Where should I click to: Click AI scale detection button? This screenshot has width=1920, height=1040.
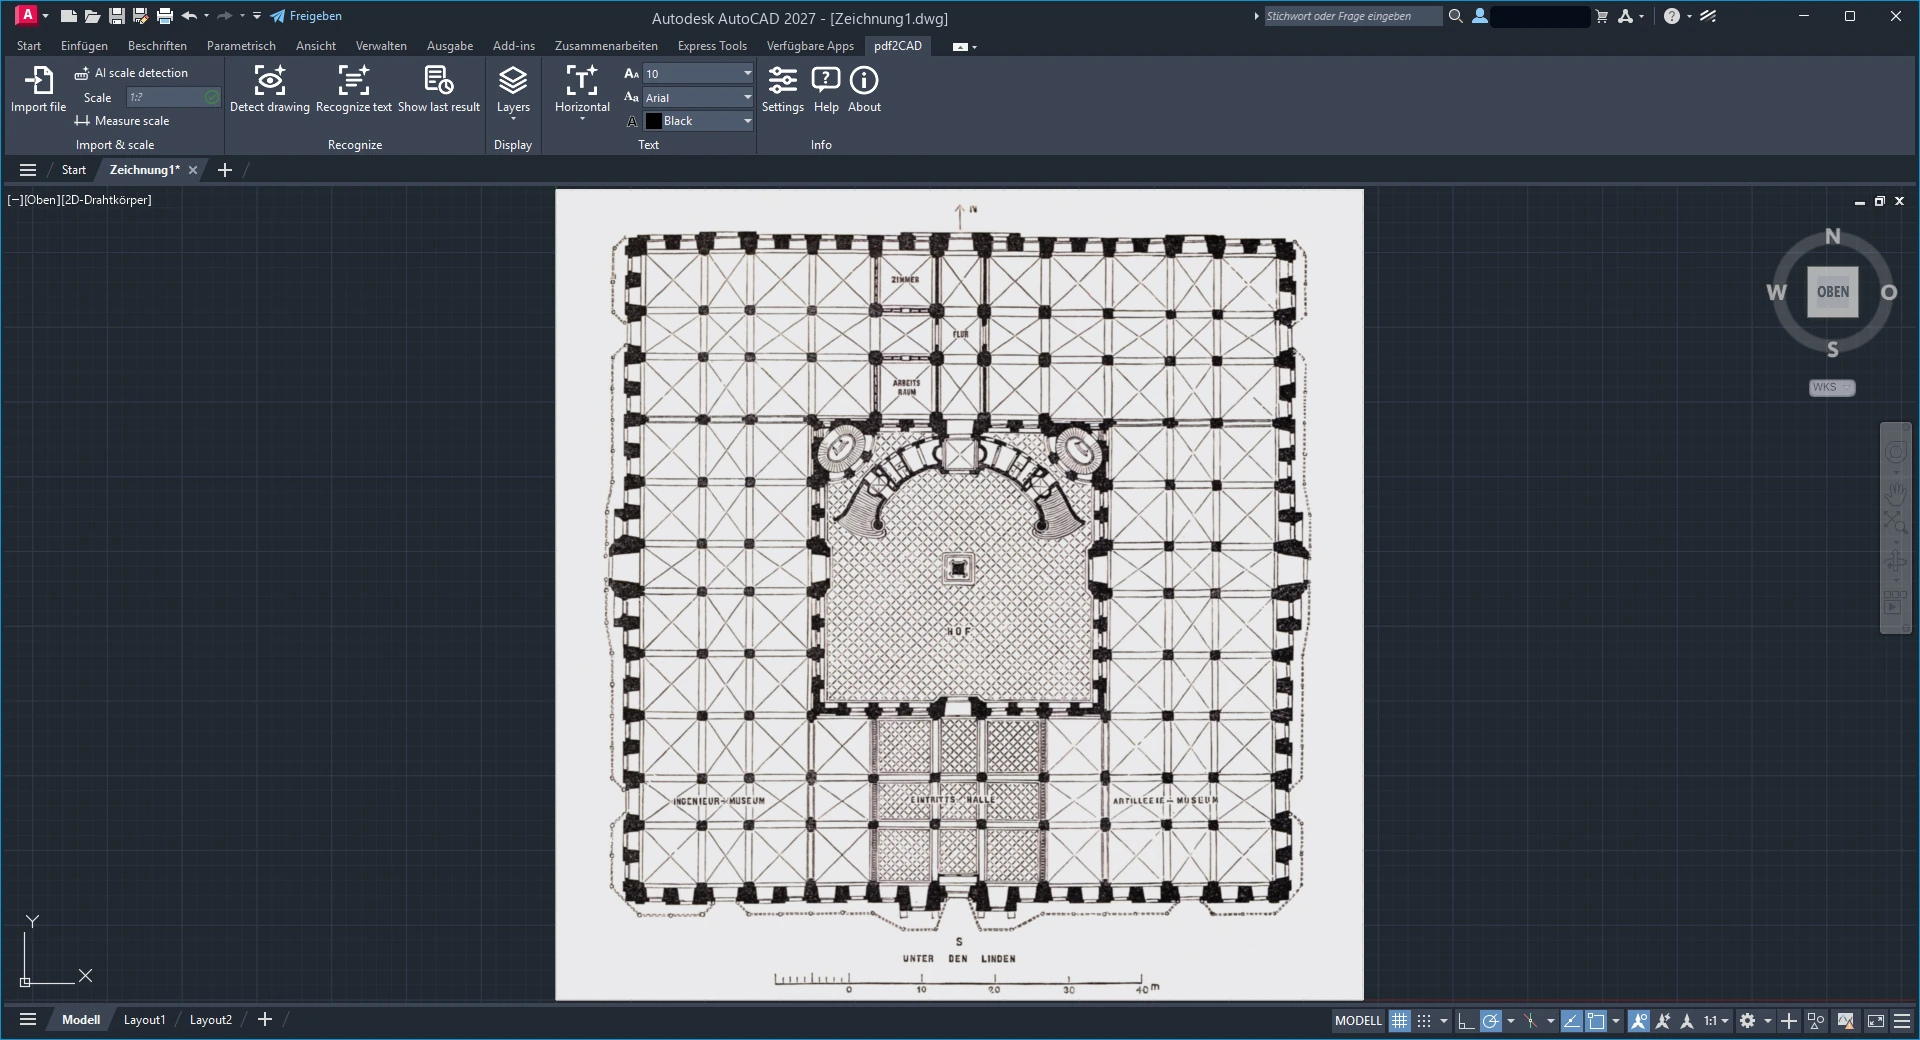(x=131, y=73)
